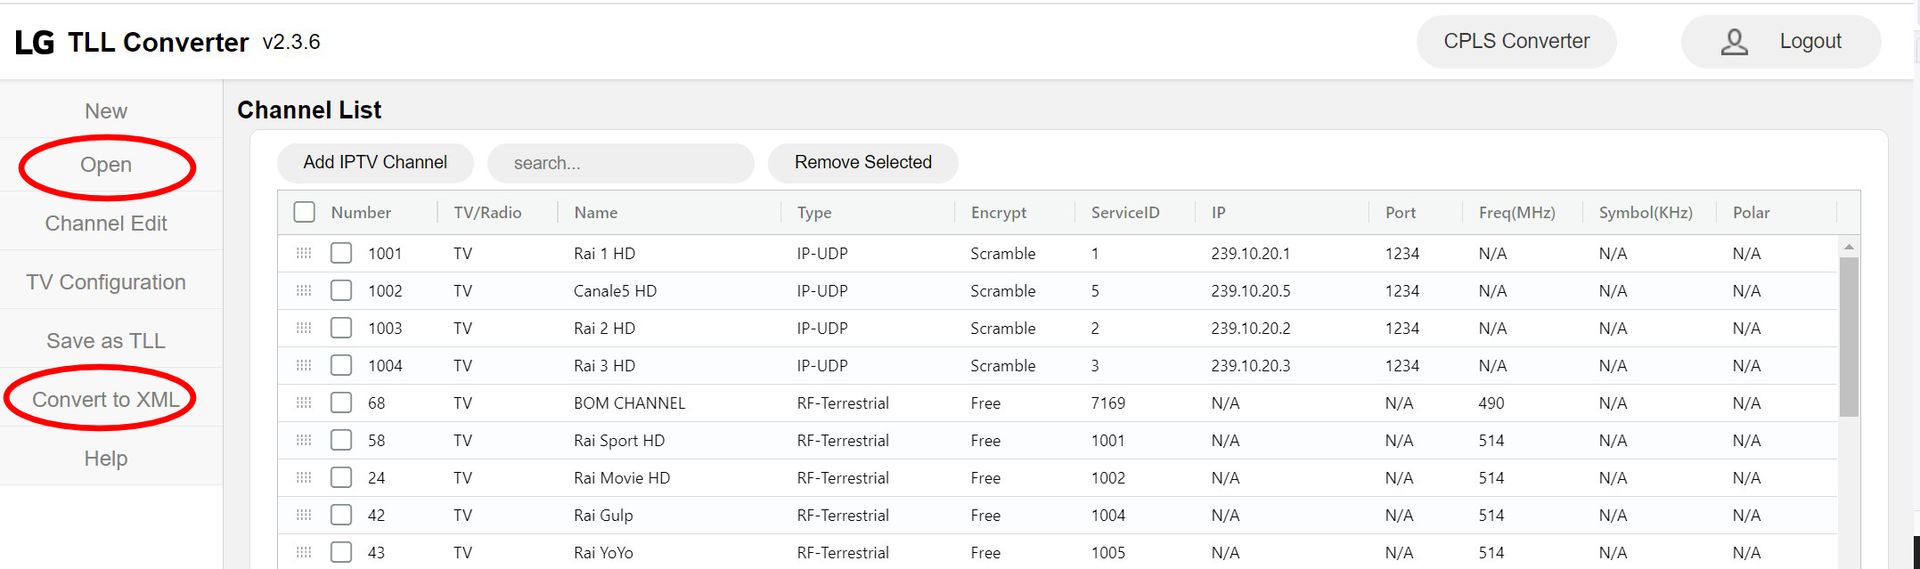Viewport: 1920px width, 569px height.
Task: Click the channel search input field
Action: pyautogui.click(x=621, y=163)
